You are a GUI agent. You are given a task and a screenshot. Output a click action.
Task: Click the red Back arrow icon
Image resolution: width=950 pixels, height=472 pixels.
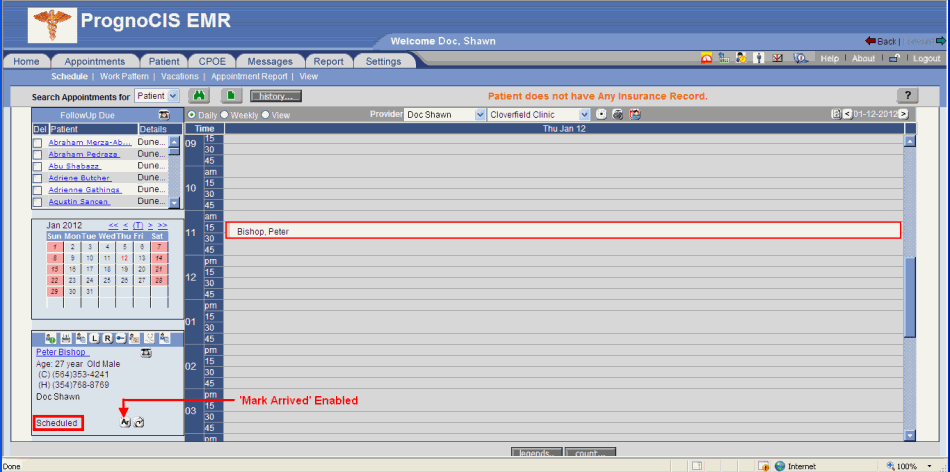pos(870,41)
